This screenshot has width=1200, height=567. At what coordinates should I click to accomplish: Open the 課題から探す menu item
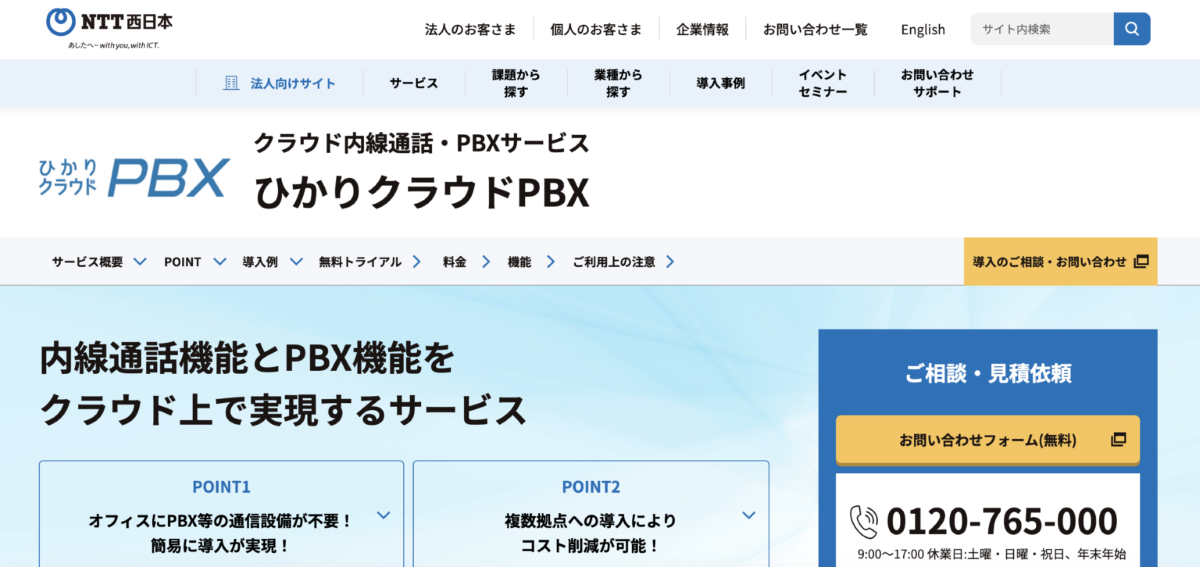click(x=517, y=83)
